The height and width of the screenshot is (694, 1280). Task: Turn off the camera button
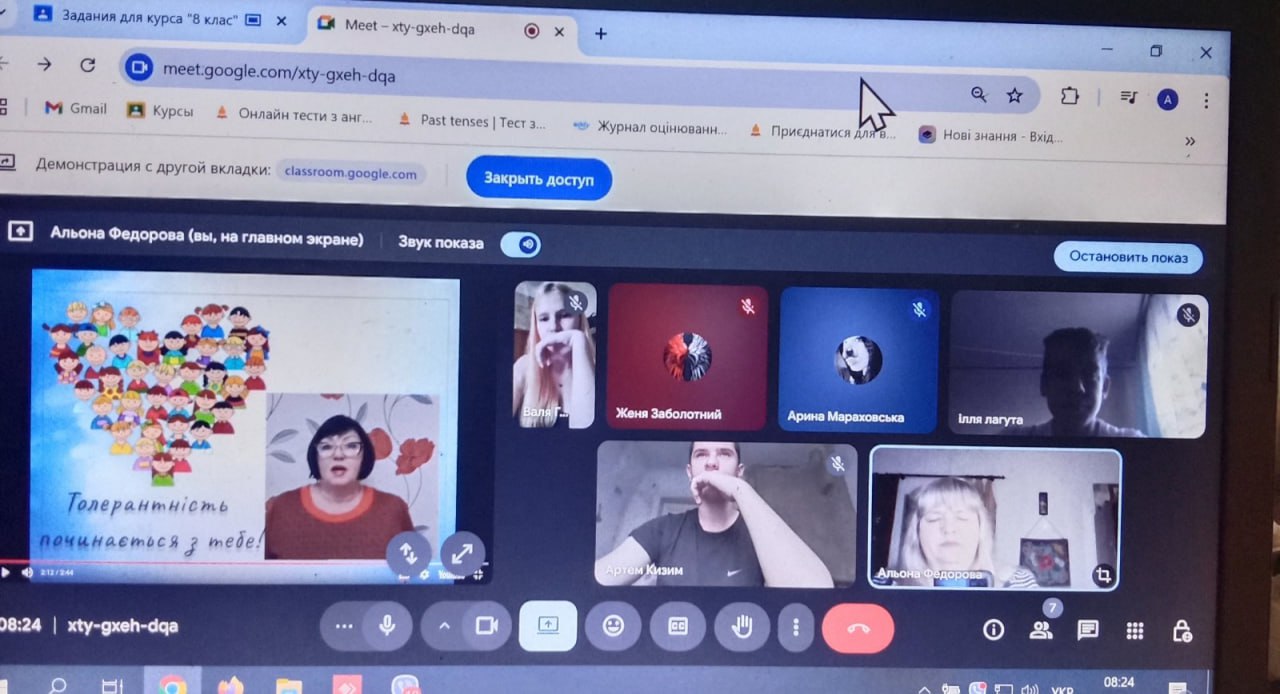coord(487,626)
